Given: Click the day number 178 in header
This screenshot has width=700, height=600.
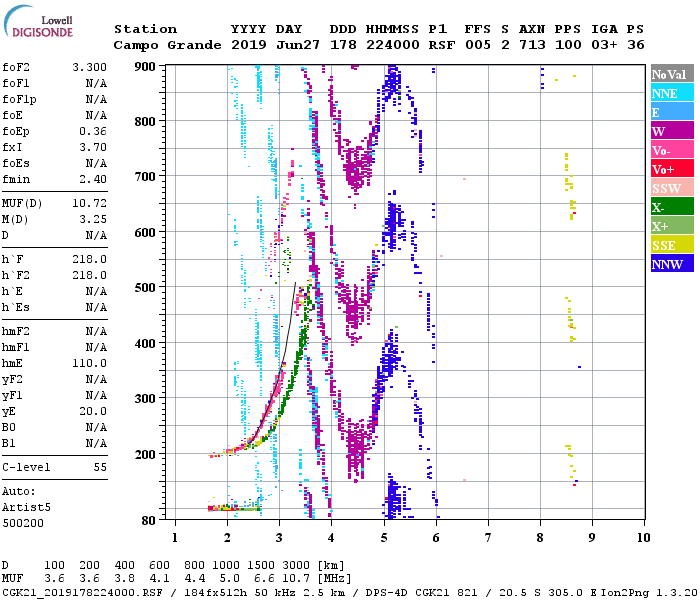Looking at the screenshot, I should point(343,45).
